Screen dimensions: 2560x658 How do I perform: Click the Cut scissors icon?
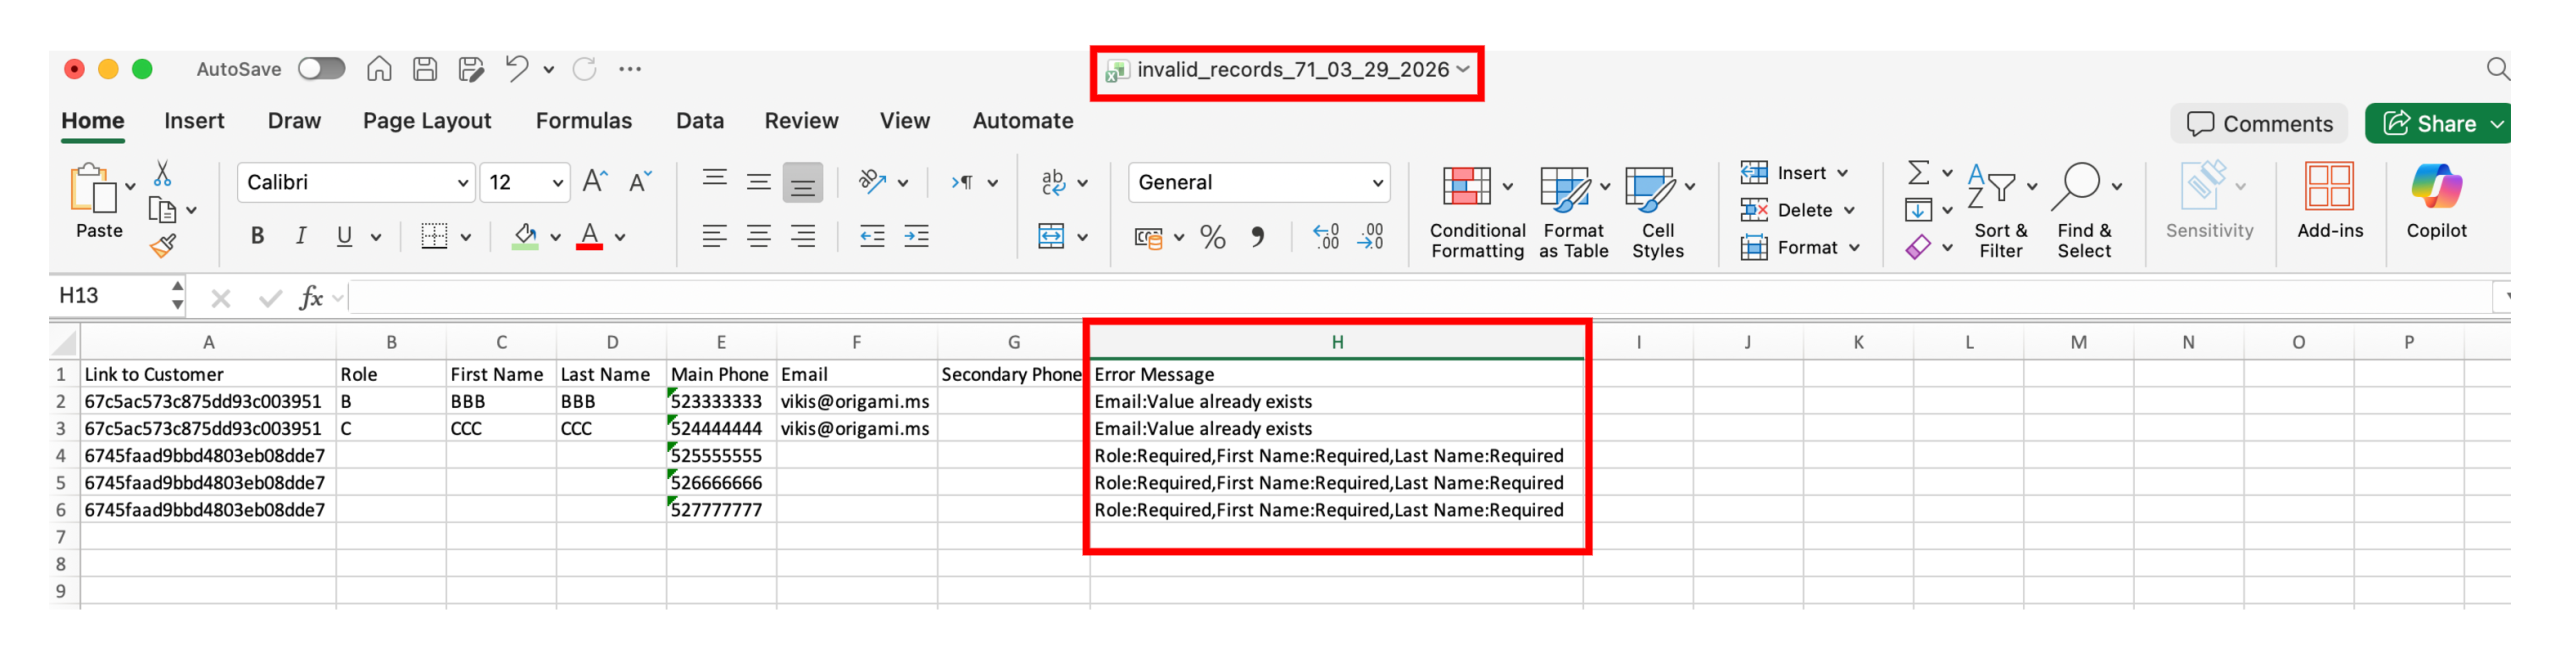[x=162, y=174]
